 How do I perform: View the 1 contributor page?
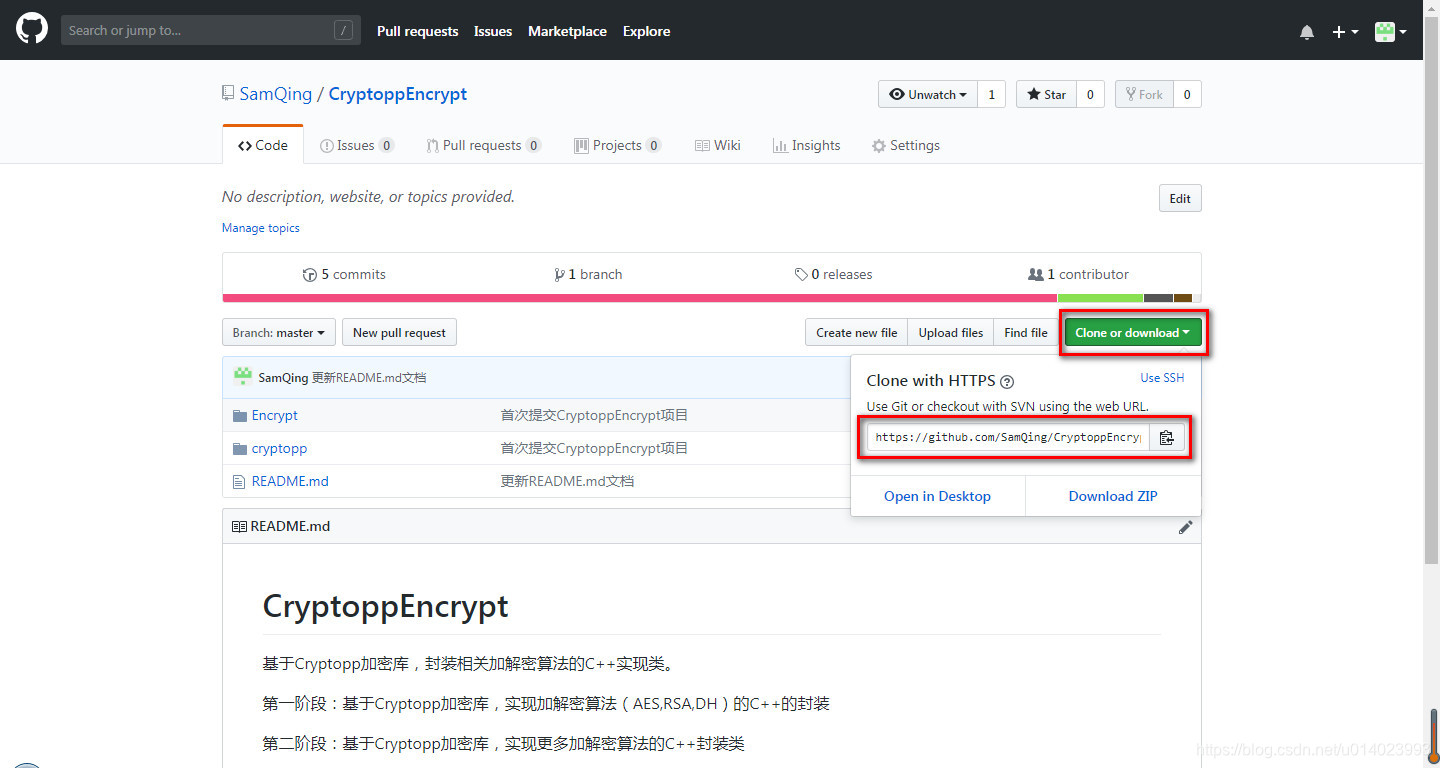pyautogui.click(x=1078, y=274)
